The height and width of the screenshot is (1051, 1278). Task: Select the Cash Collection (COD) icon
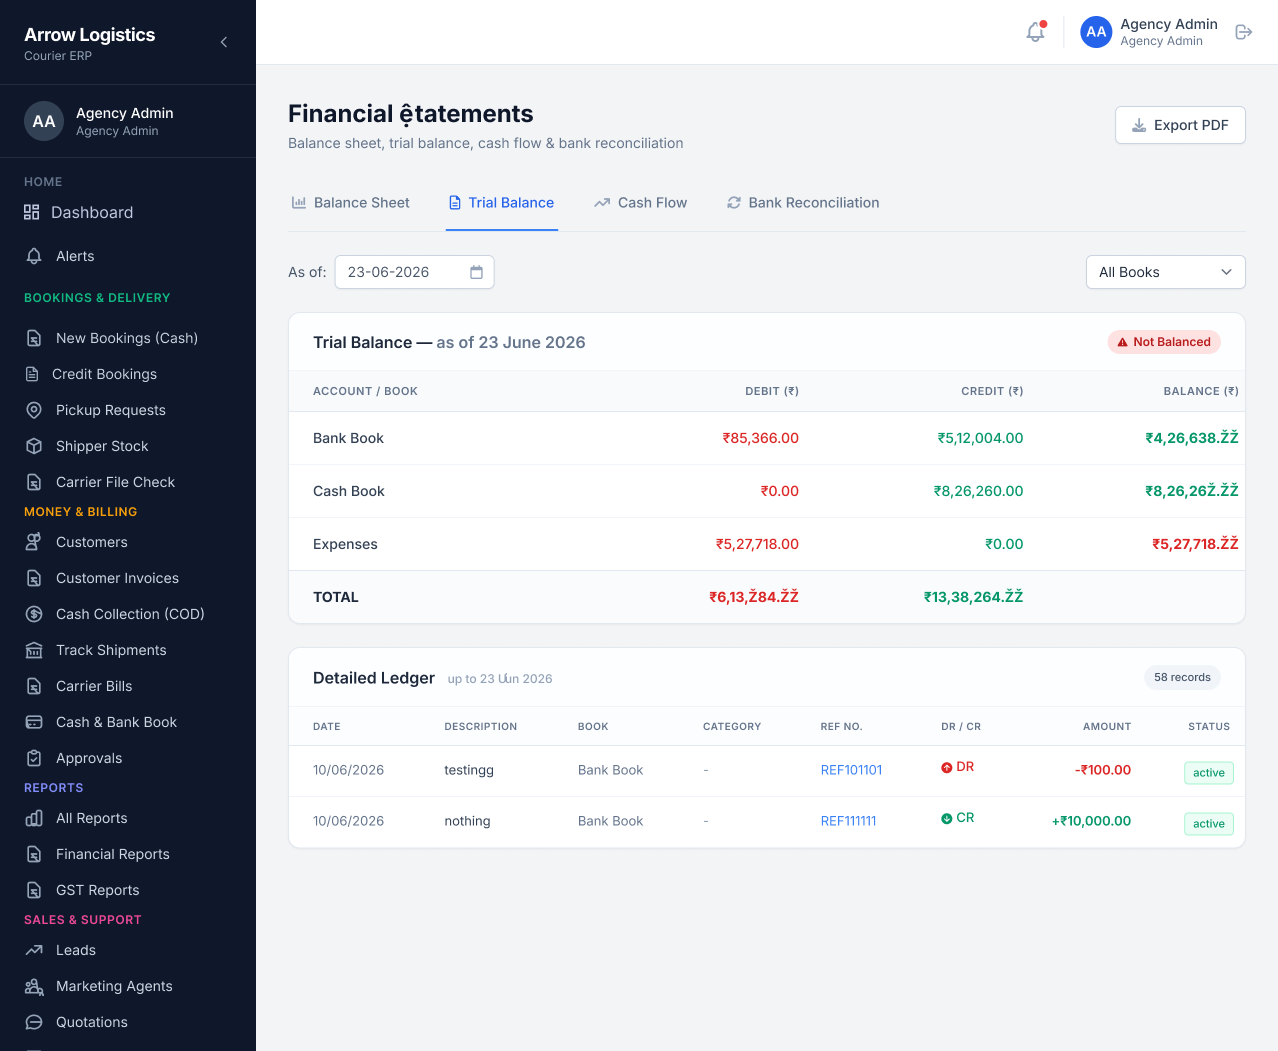point(34,614)
